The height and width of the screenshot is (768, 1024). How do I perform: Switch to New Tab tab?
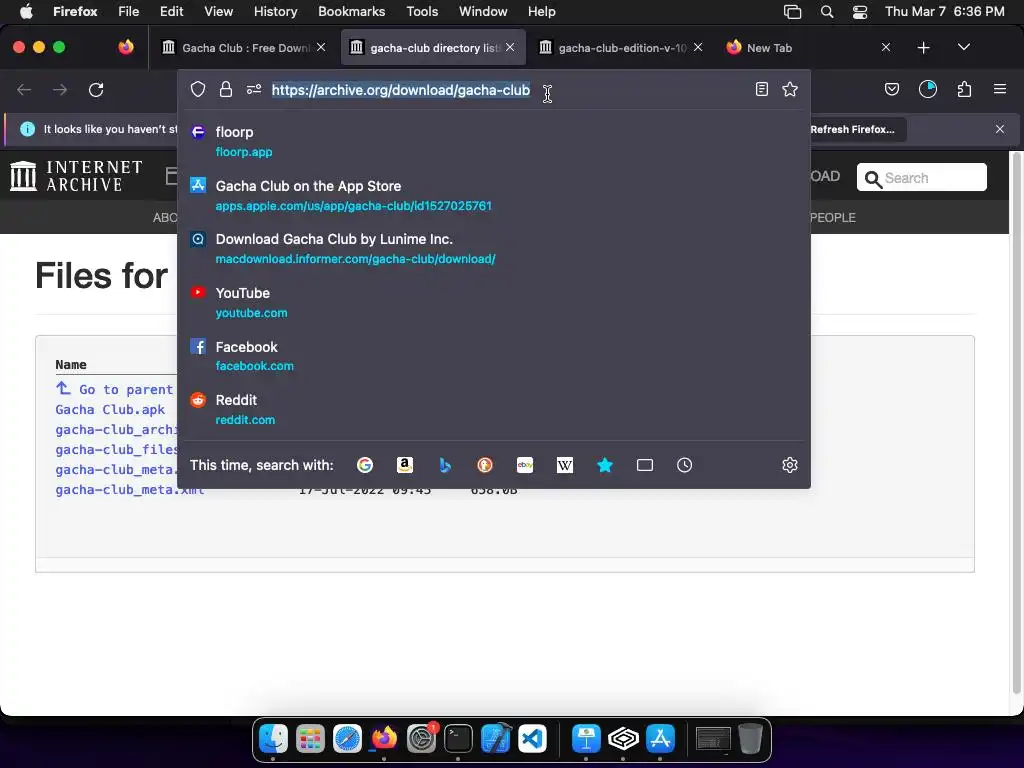click(769, 48)
